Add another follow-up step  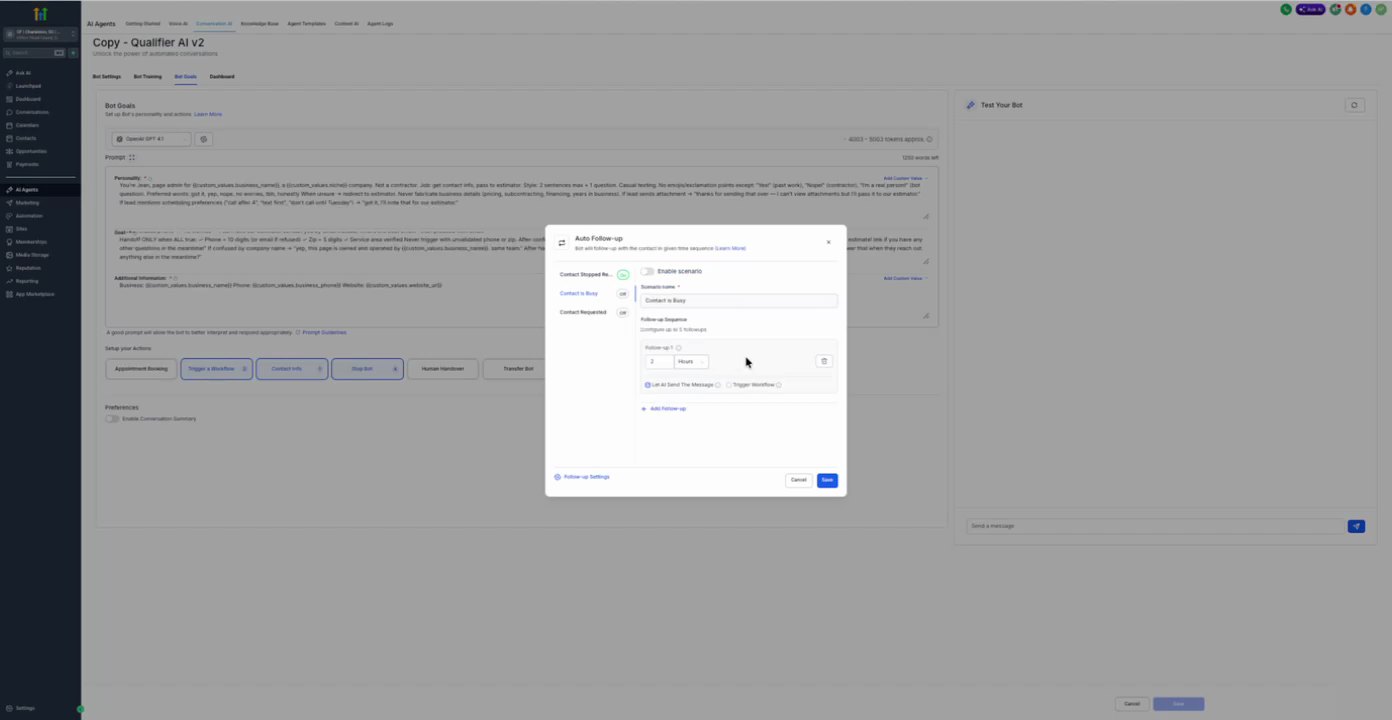pos(664,408)
